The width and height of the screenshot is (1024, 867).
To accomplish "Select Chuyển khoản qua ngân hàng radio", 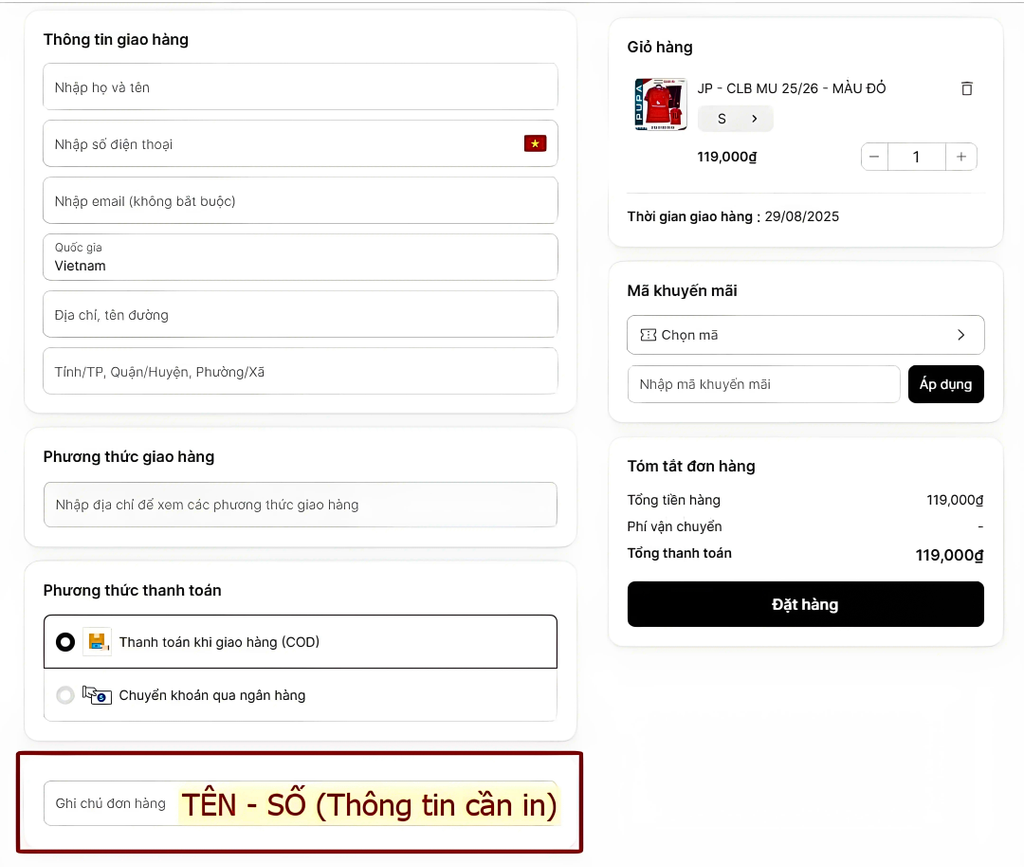I will point(65,695).
